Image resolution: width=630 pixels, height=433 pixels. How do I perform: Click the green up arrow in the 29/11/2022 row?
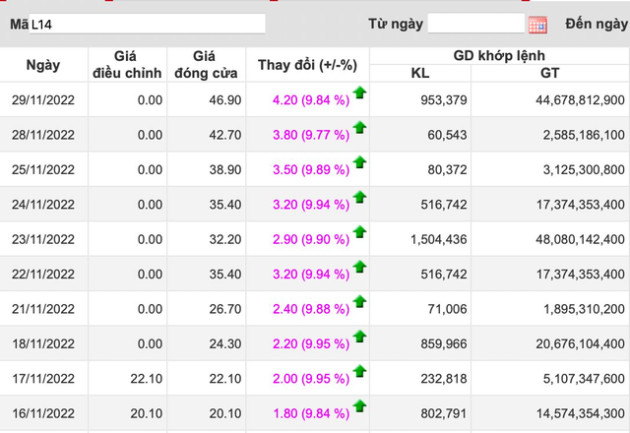click(360, 93)
